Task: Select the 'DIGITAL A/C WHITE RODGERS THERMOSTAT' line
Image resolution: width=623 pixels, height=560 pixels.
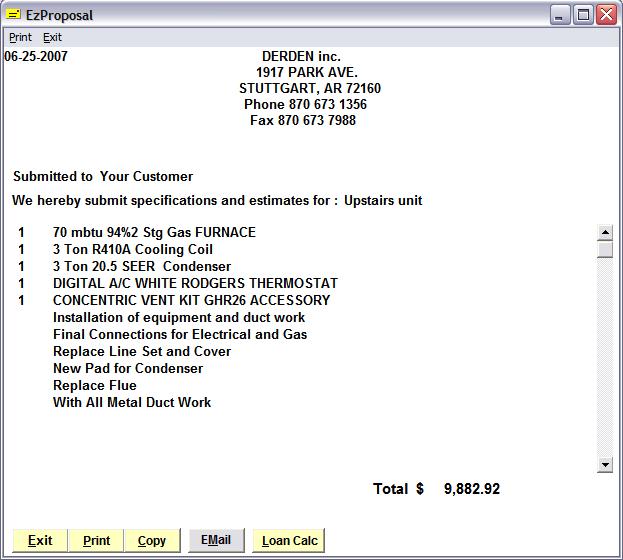Action: pyautogui.click(x=195, y=283)
